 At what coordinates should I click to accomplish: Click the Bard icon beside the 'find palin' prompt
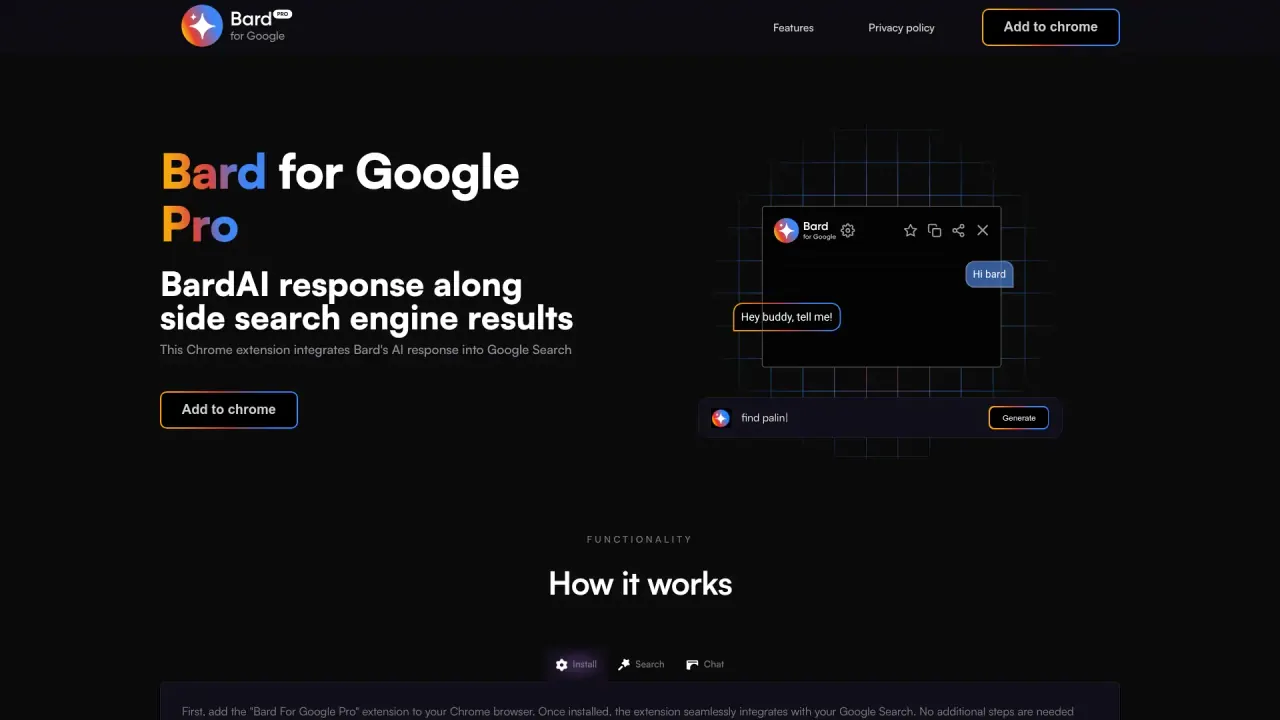(721, 418)
